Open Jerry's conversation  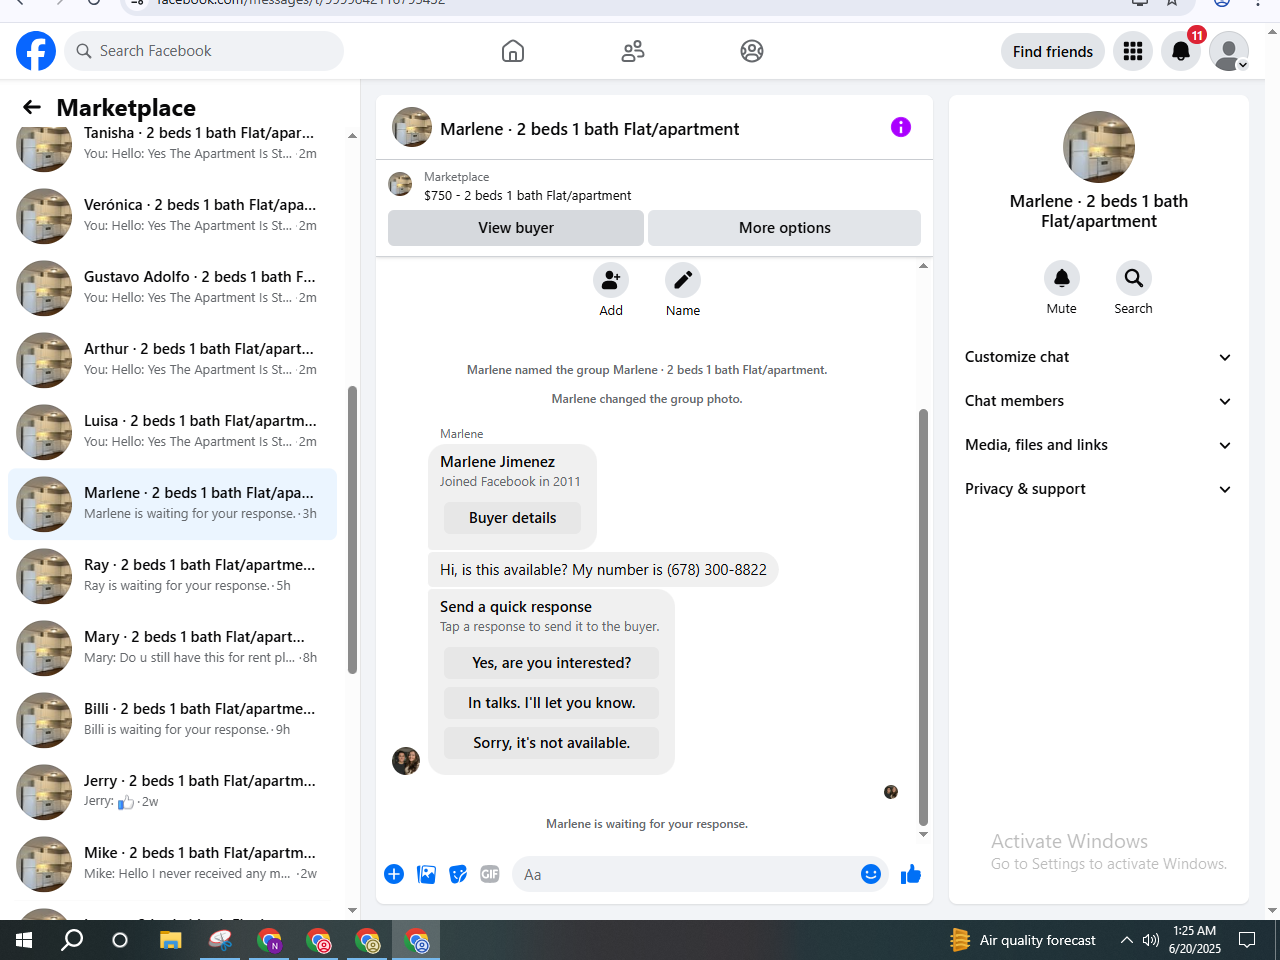(172, 792)
